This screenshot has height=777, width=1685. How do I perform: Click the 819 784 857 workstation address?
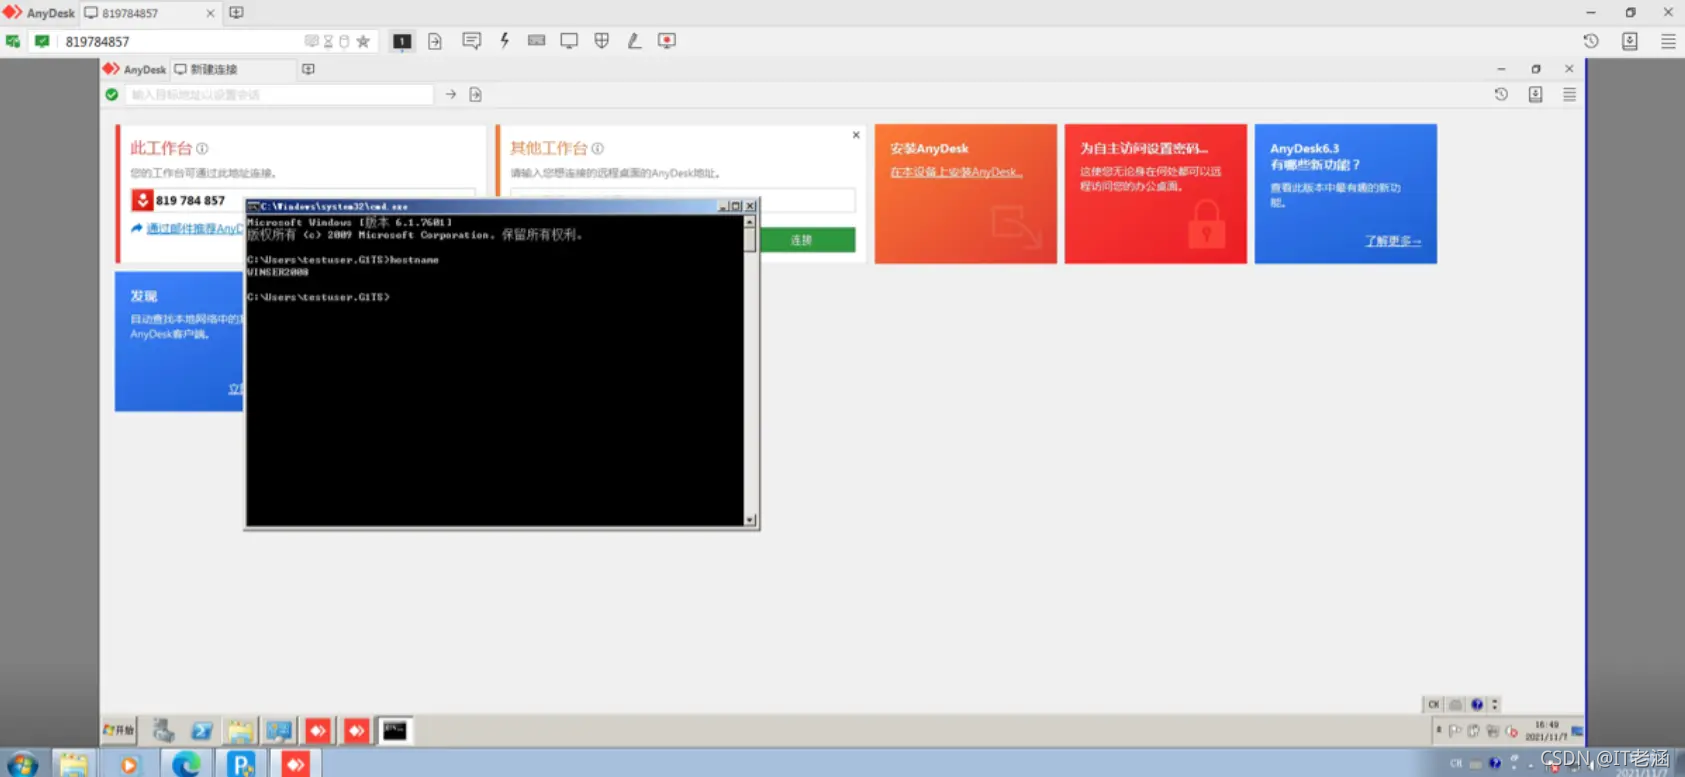pos(190,200)
